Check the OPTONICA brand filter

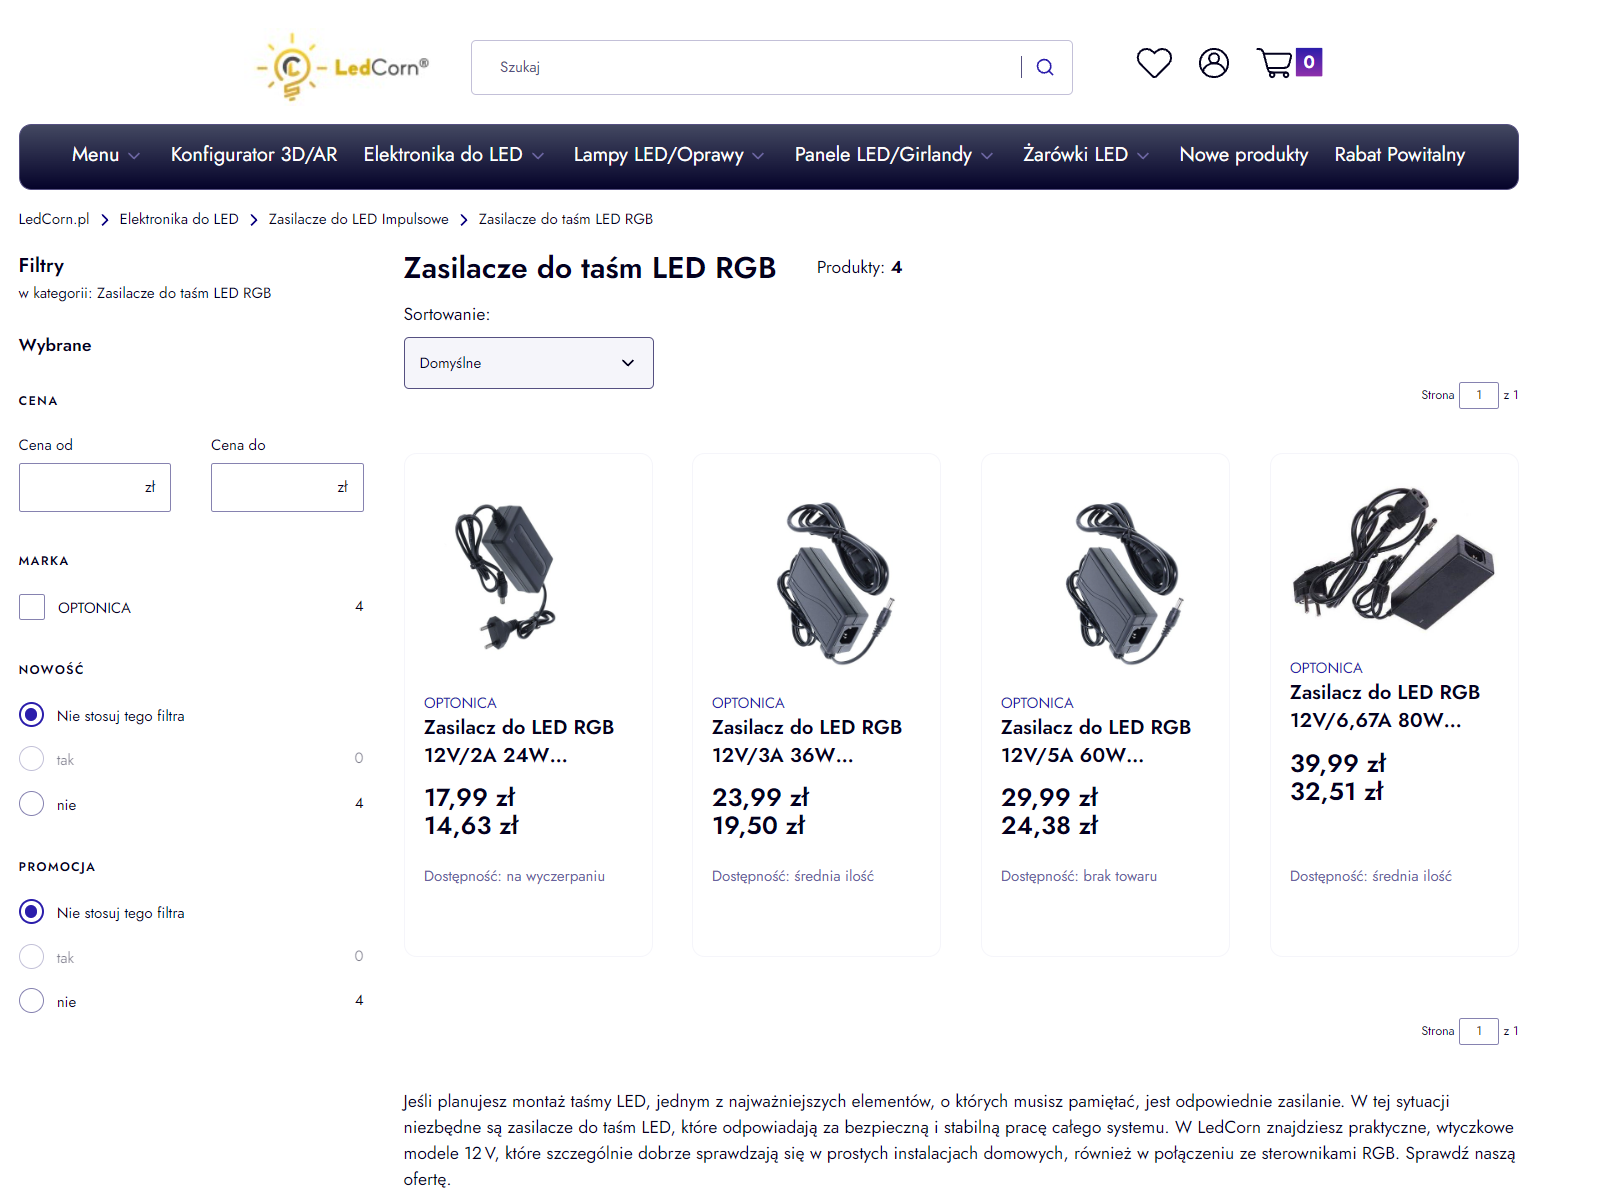(31, 606)
